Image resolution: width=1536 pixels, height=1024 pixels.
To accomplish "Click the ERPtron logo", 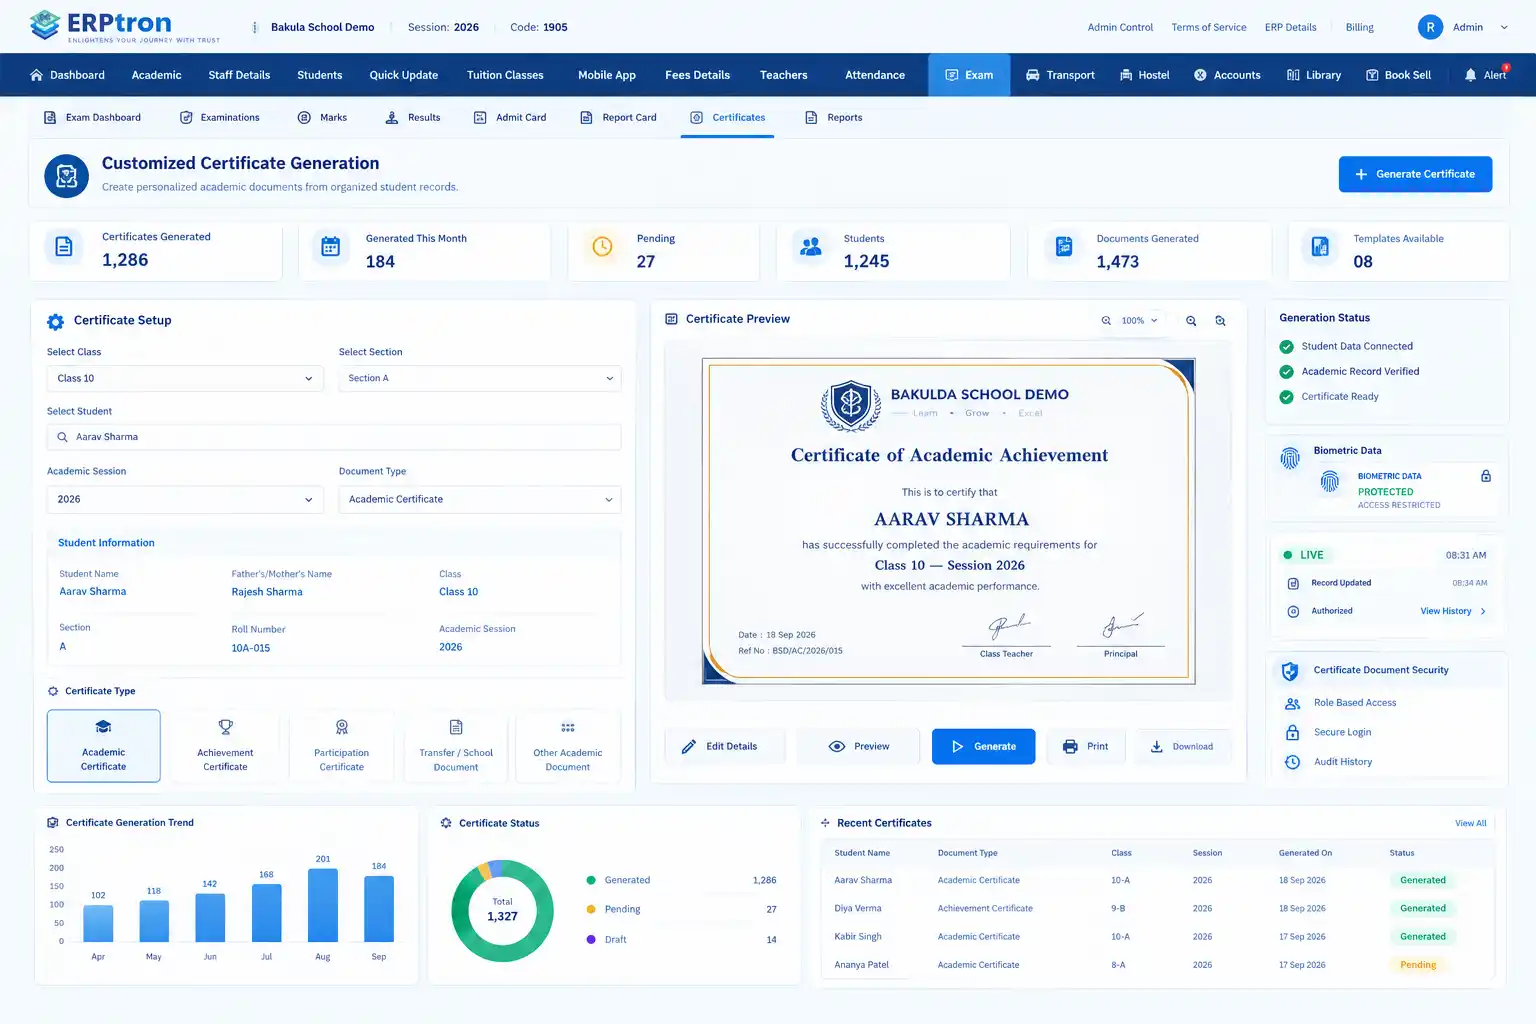I will coord(125,26).
